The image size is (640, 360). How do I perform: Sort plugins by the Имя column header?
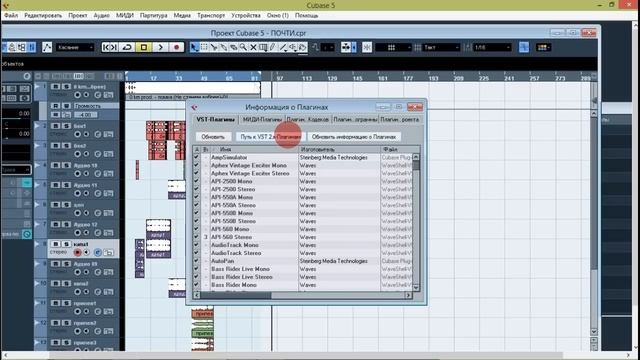[x=254, y=149]
